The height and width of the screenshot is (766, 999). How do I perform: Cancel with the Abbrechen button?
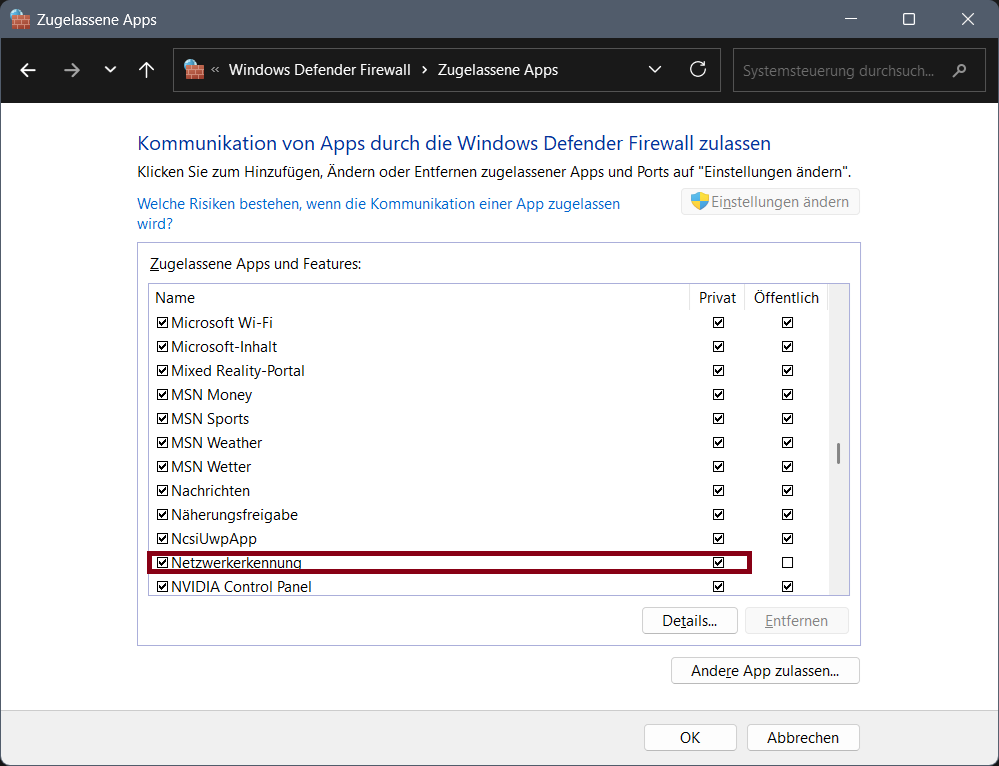click(x=803, y=737)
